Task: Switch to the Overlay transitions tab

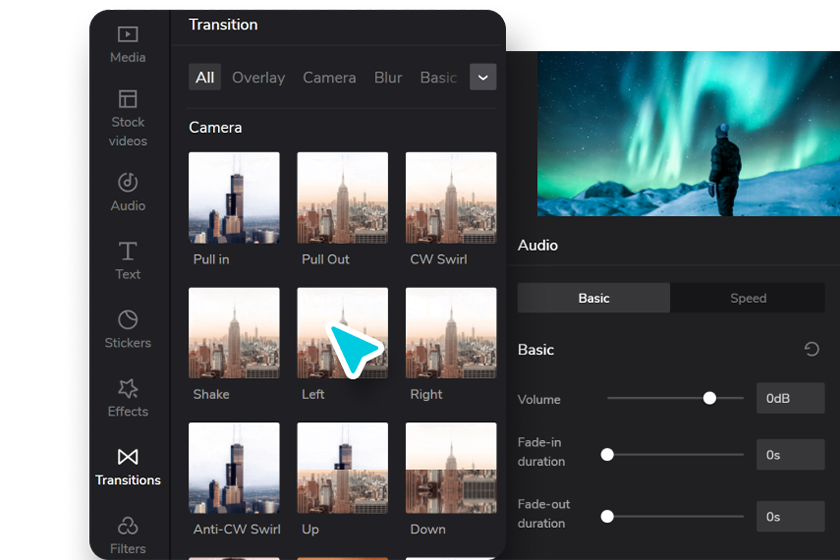Action: 258,78
